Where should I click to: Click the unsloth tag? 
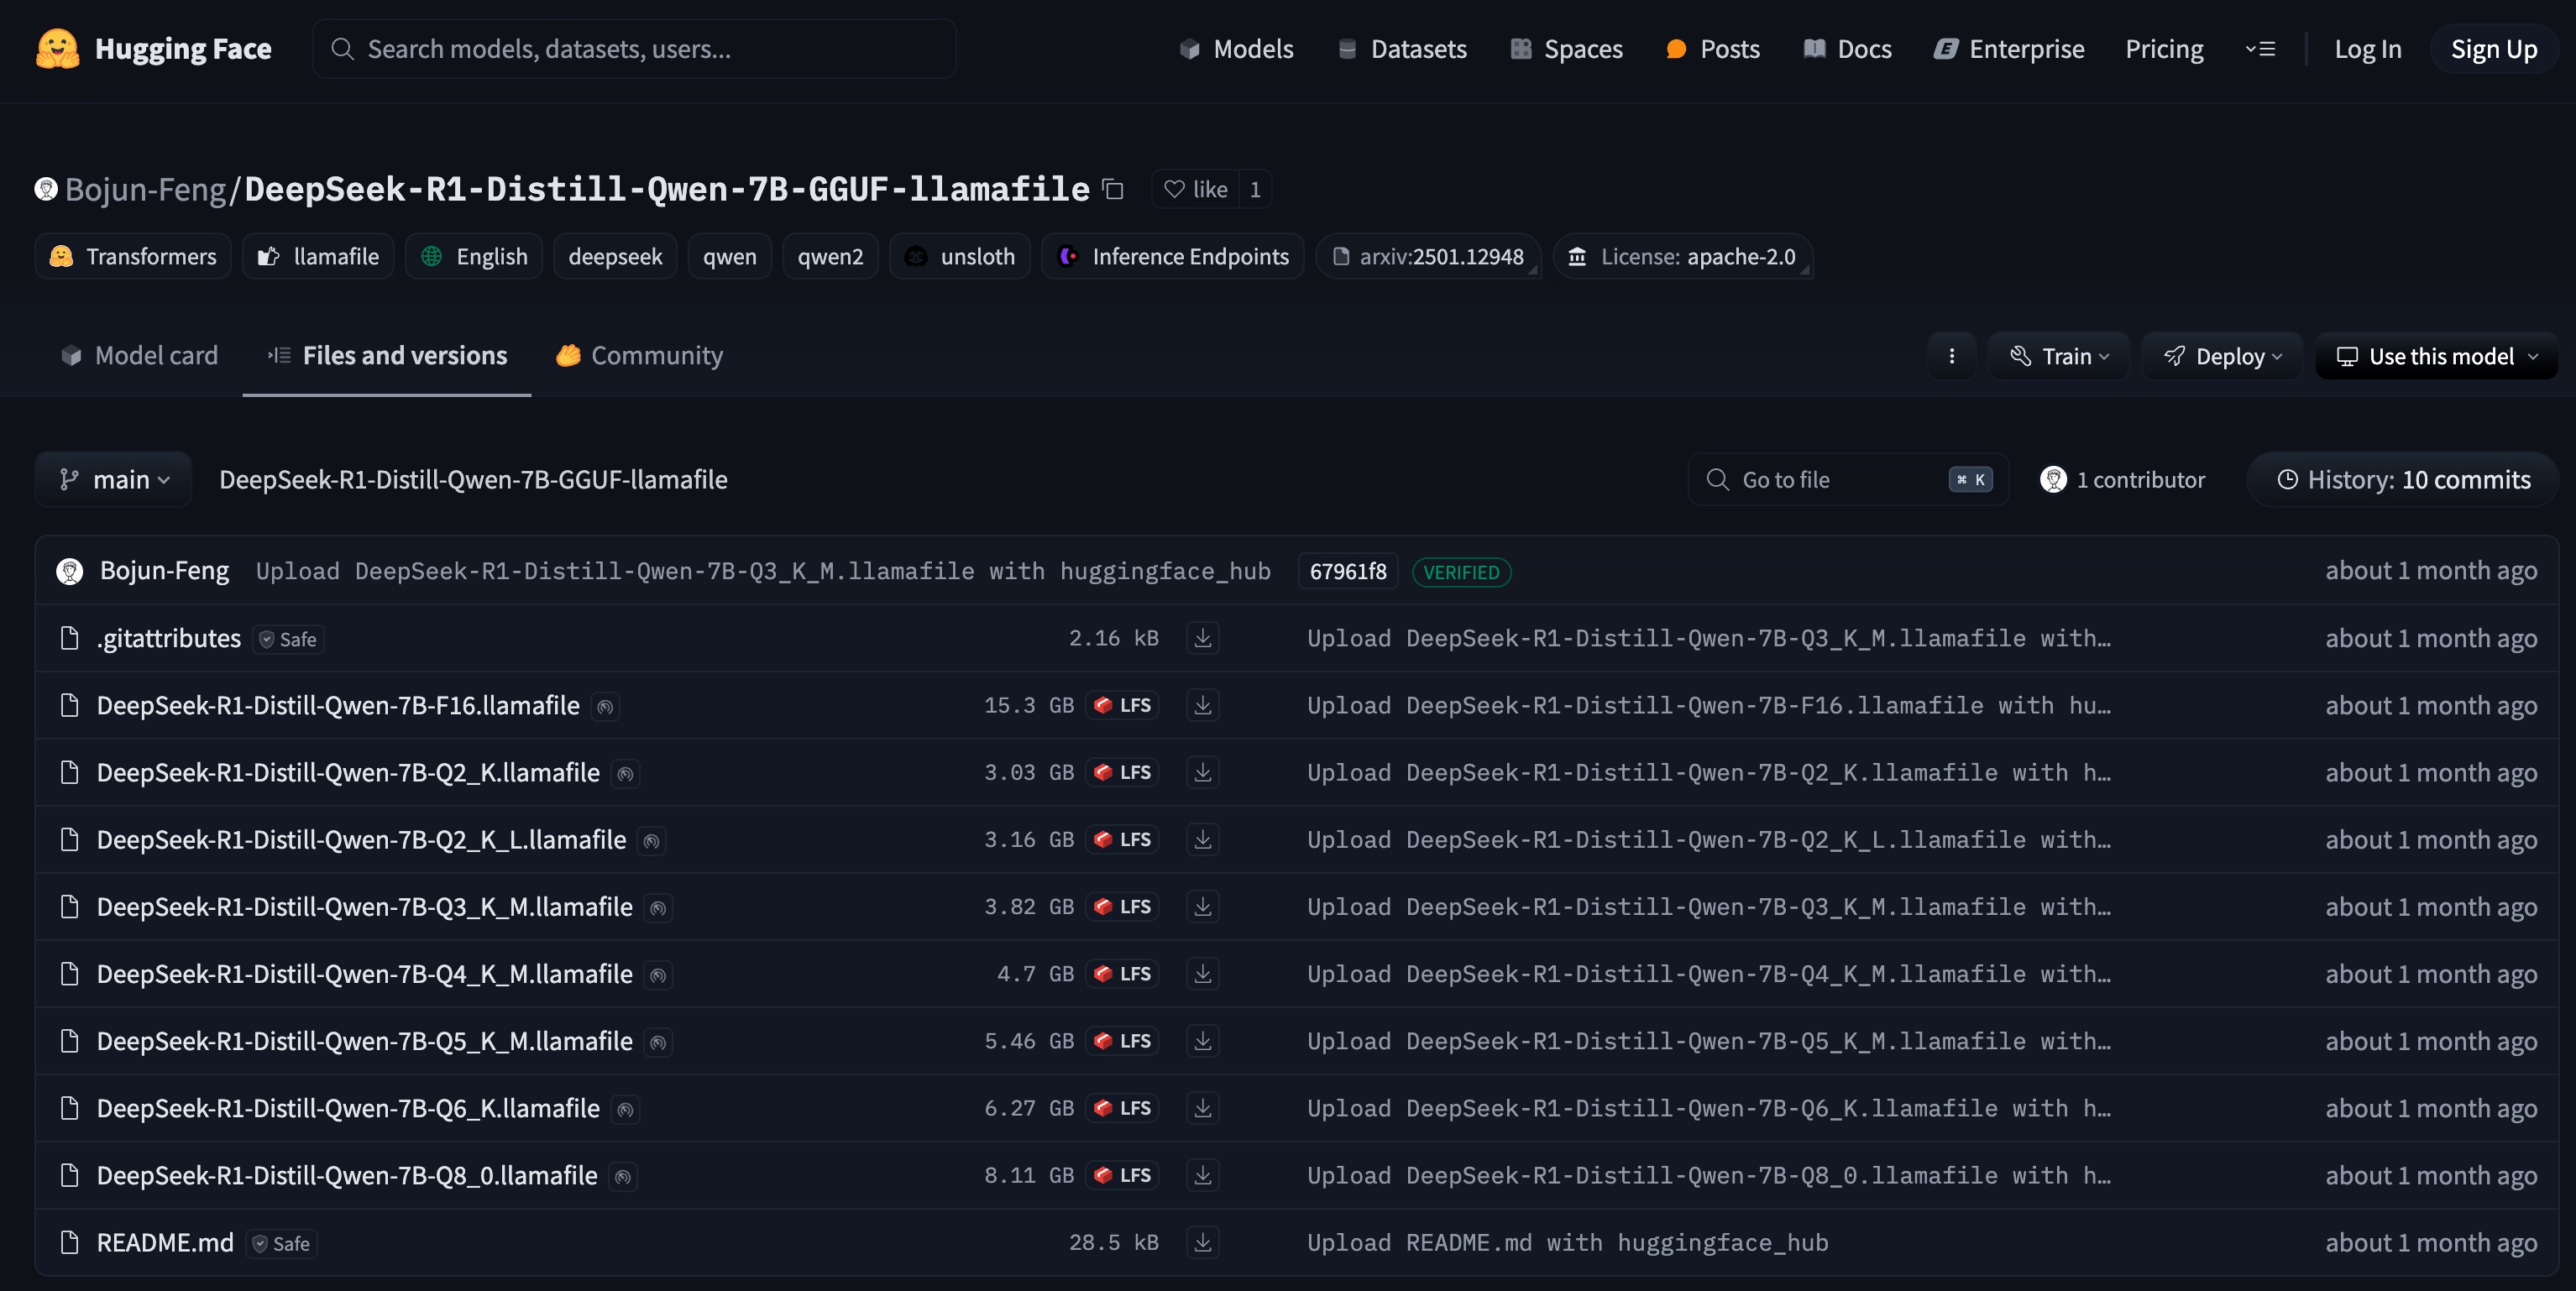[959, 256]
